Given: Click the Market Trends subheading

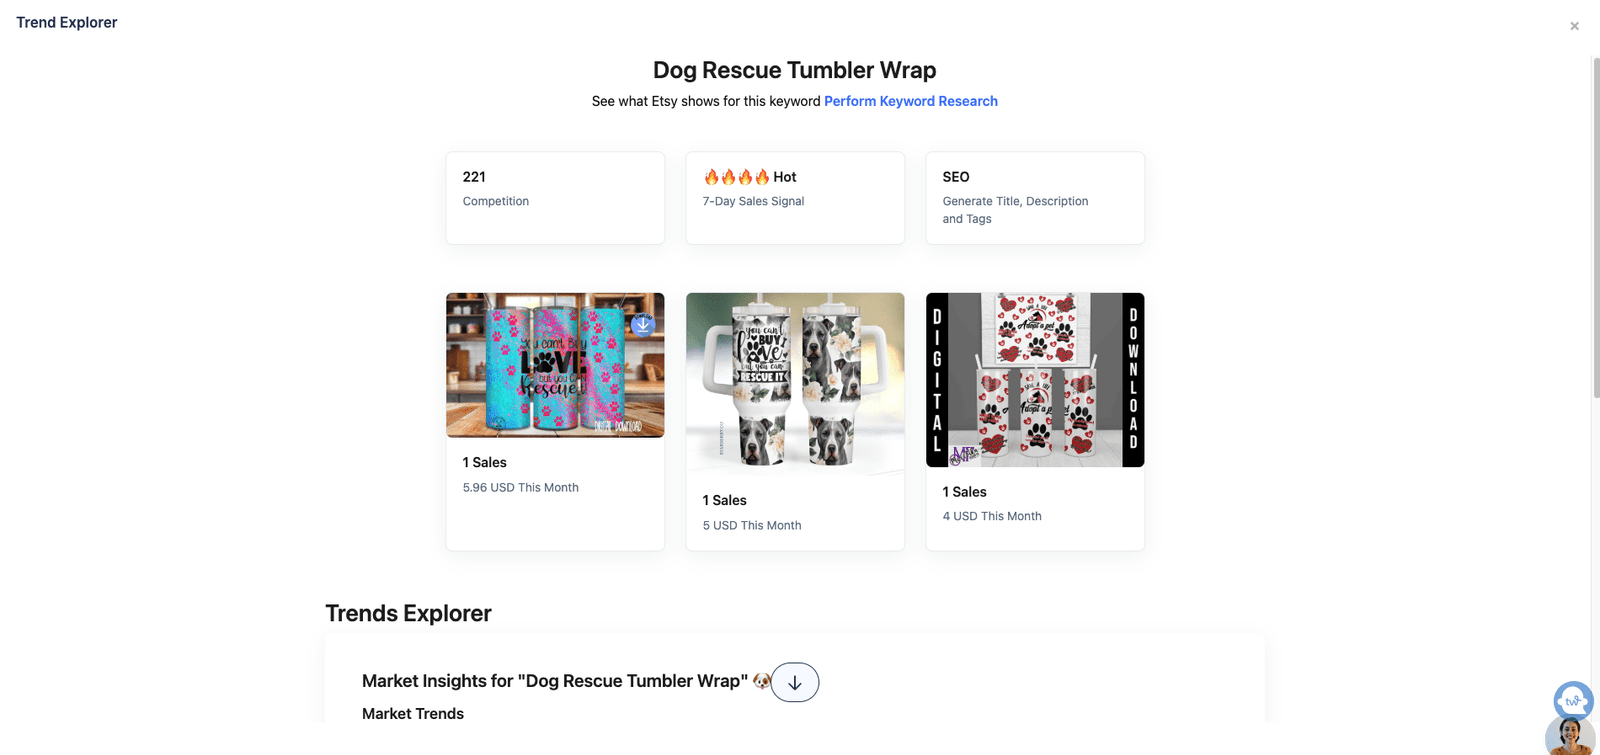Looking at the screenshot, I should (413, 714).
